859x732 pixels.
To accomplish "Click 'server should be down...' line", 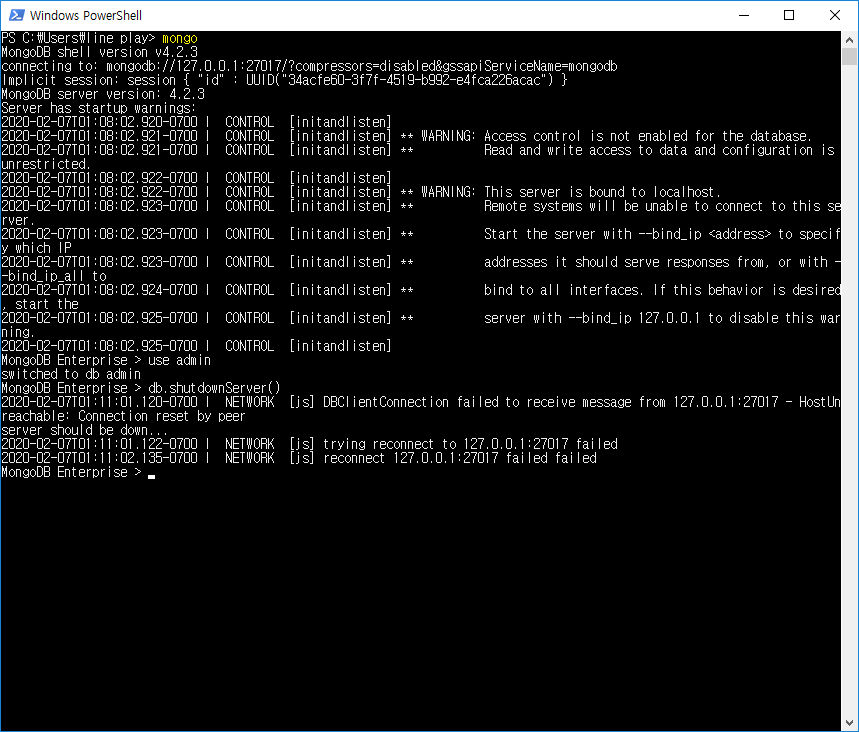I will [84, 430].
